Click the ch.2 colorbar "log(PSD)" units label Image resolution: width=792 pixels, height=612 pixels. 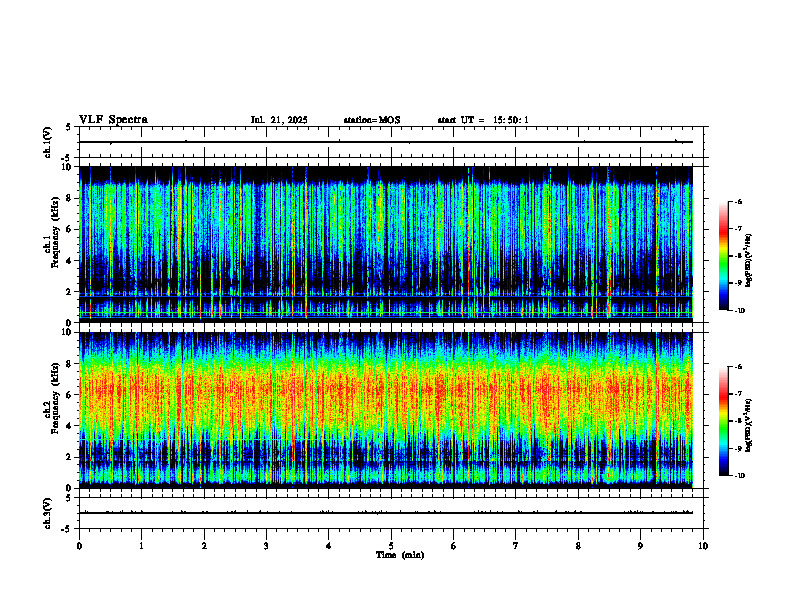click(x=749, y=425)
